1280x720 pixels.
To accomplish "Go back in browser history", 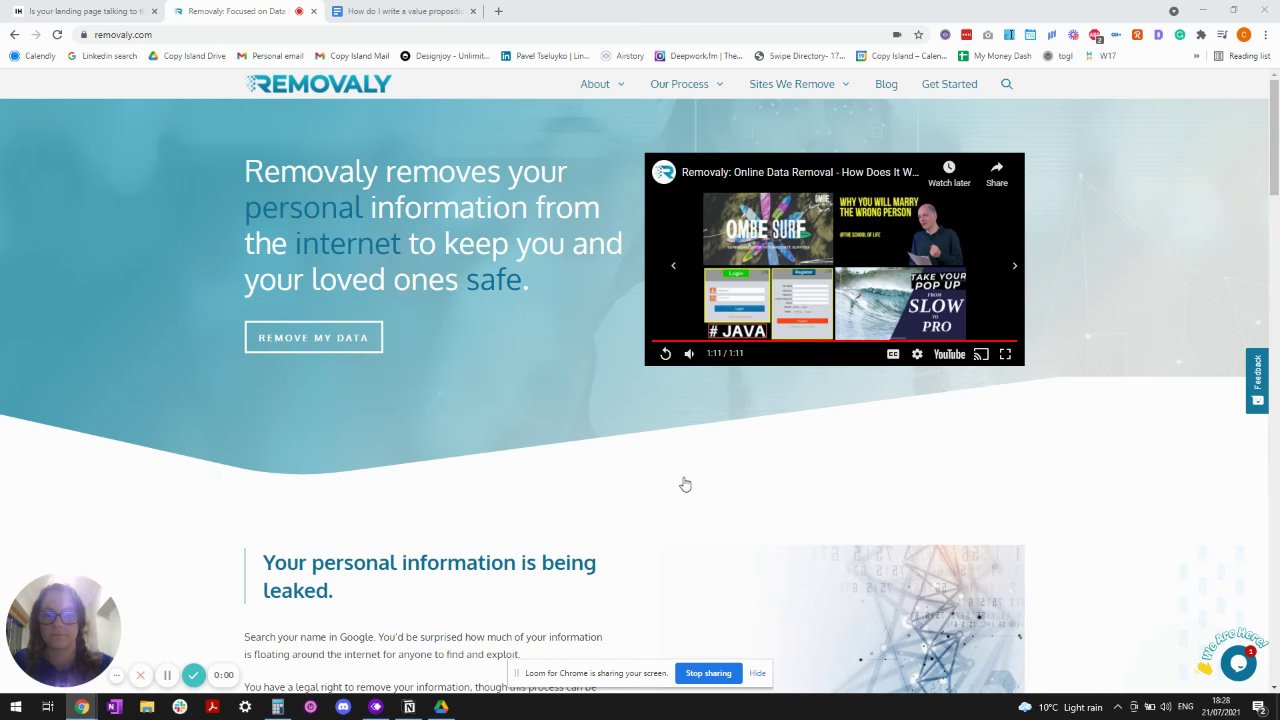I will click(x=14, y=34).
